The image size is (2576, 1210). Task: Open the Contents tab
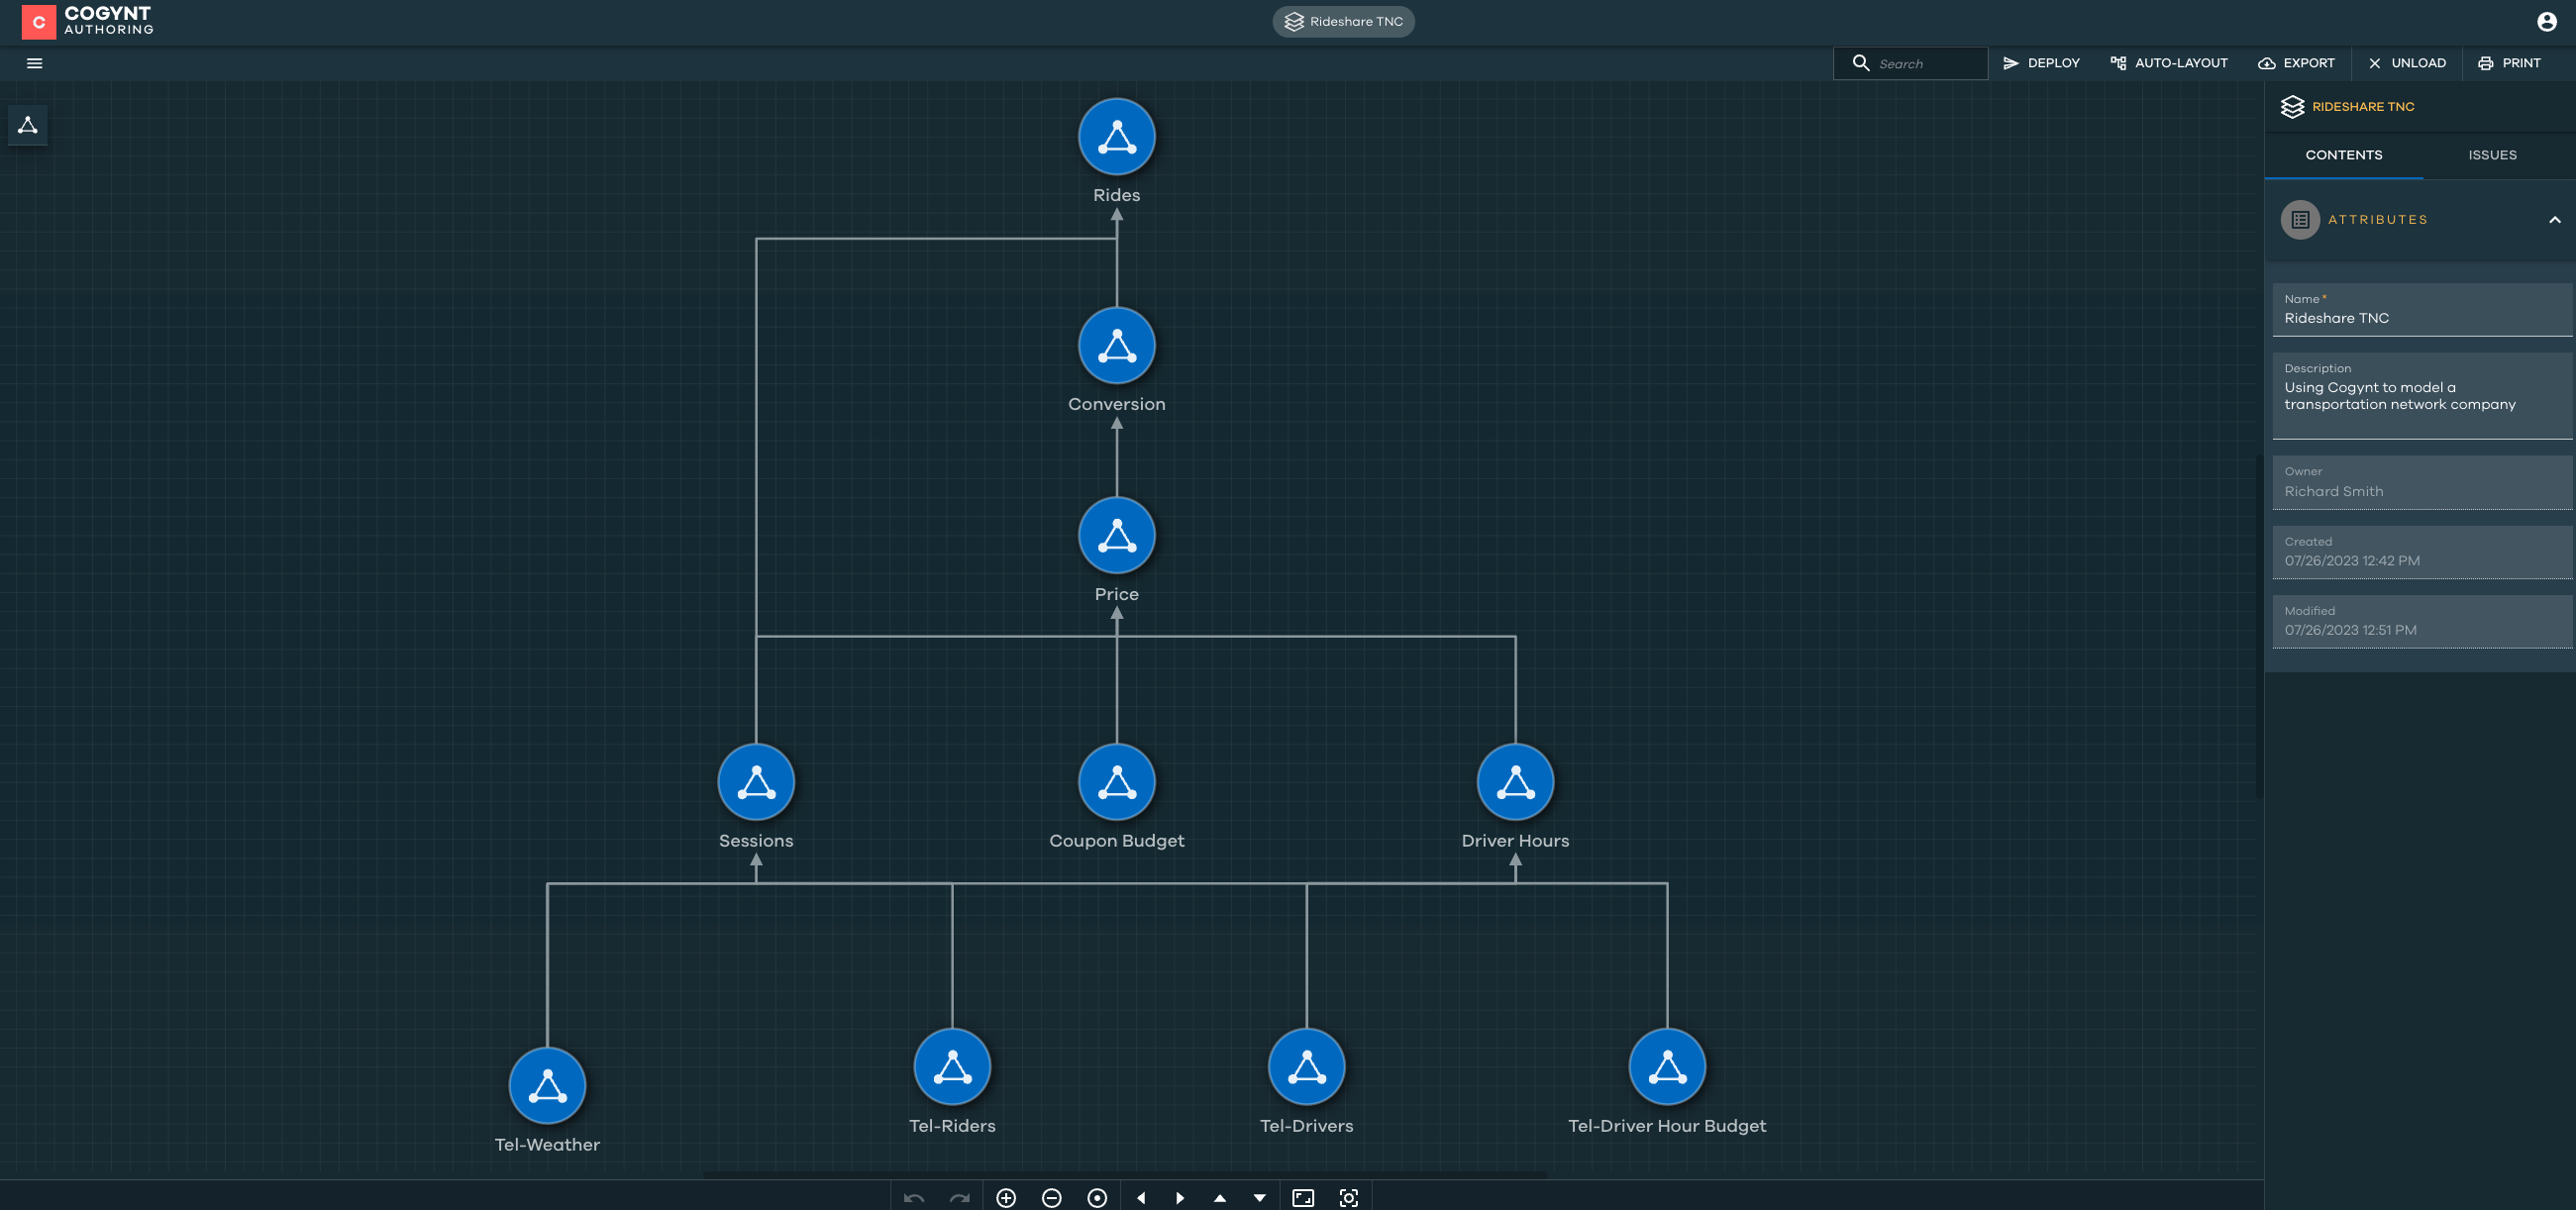(2344, 155)
